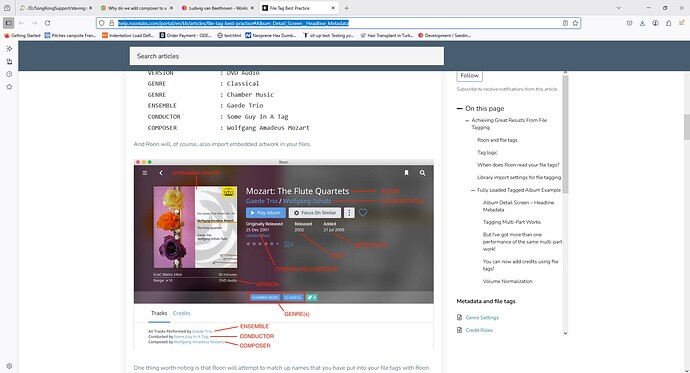Open the Firefox downloads icon
Viewport: 690px width, 373px height.
642,23
